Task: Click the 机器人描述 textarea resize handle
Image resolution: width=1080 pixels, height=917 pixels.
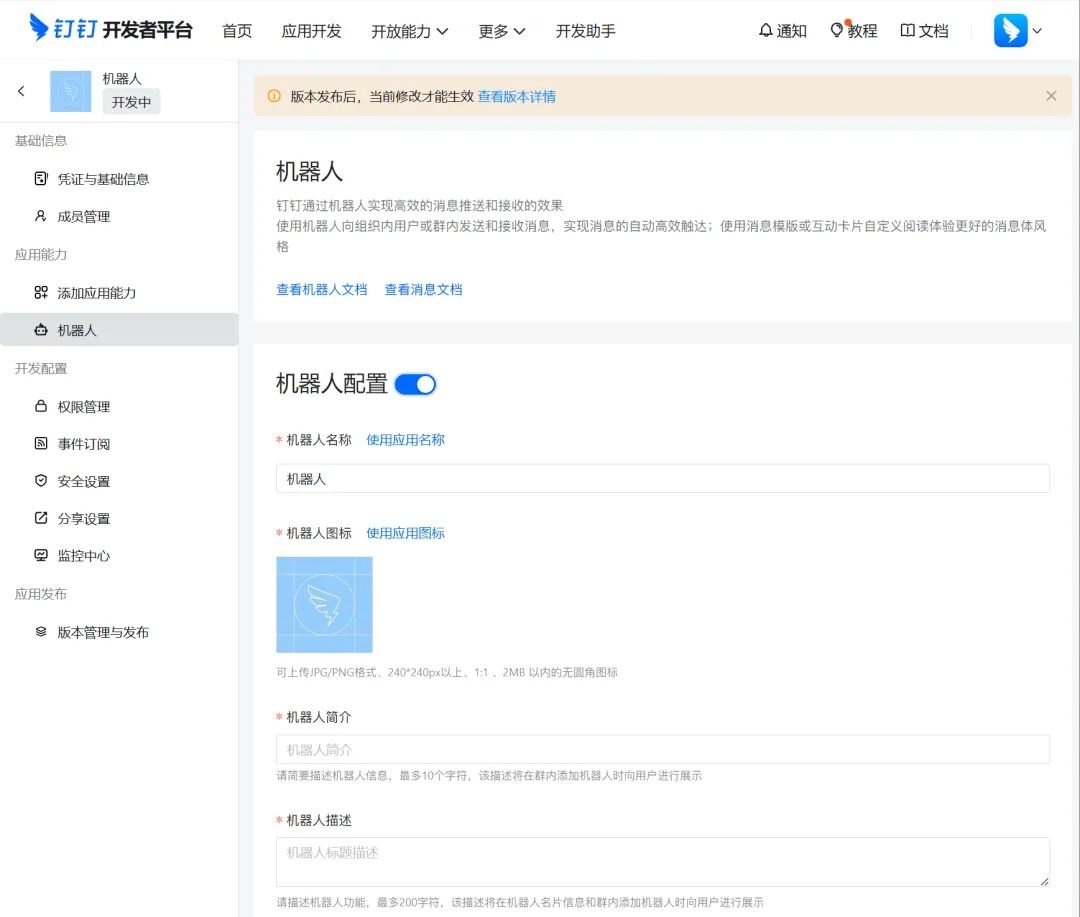Action: (x=1044, y=881)
